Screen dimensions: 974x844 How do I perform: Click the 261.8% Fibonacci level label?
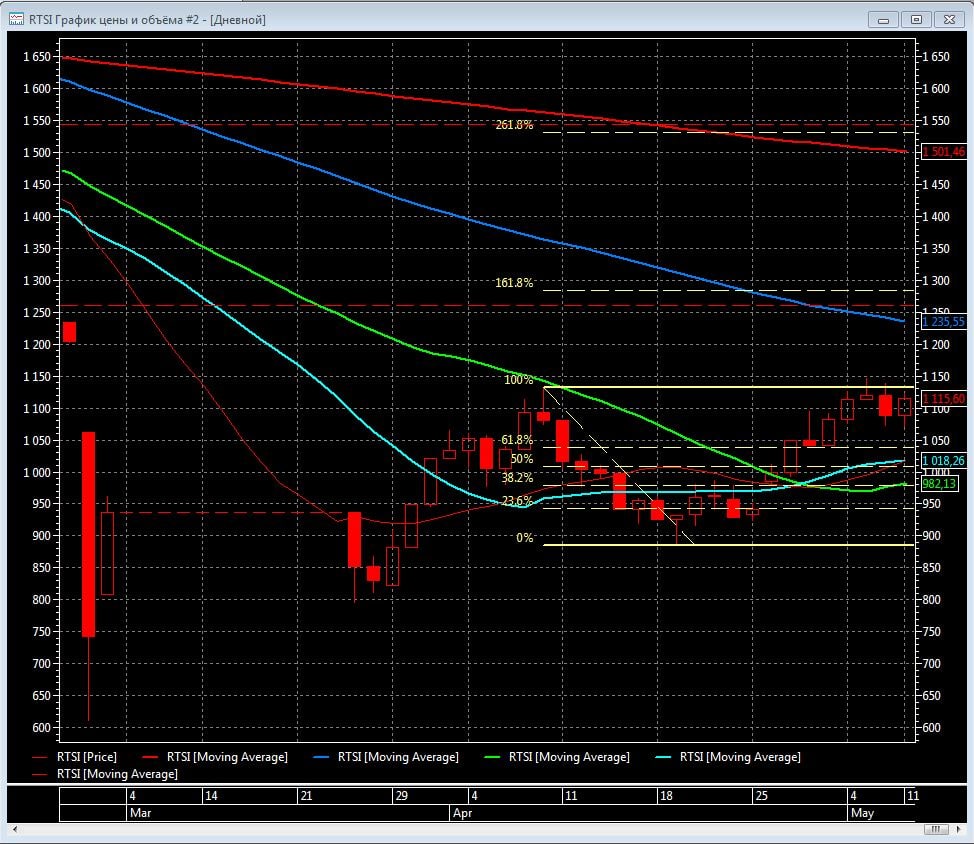514,125
